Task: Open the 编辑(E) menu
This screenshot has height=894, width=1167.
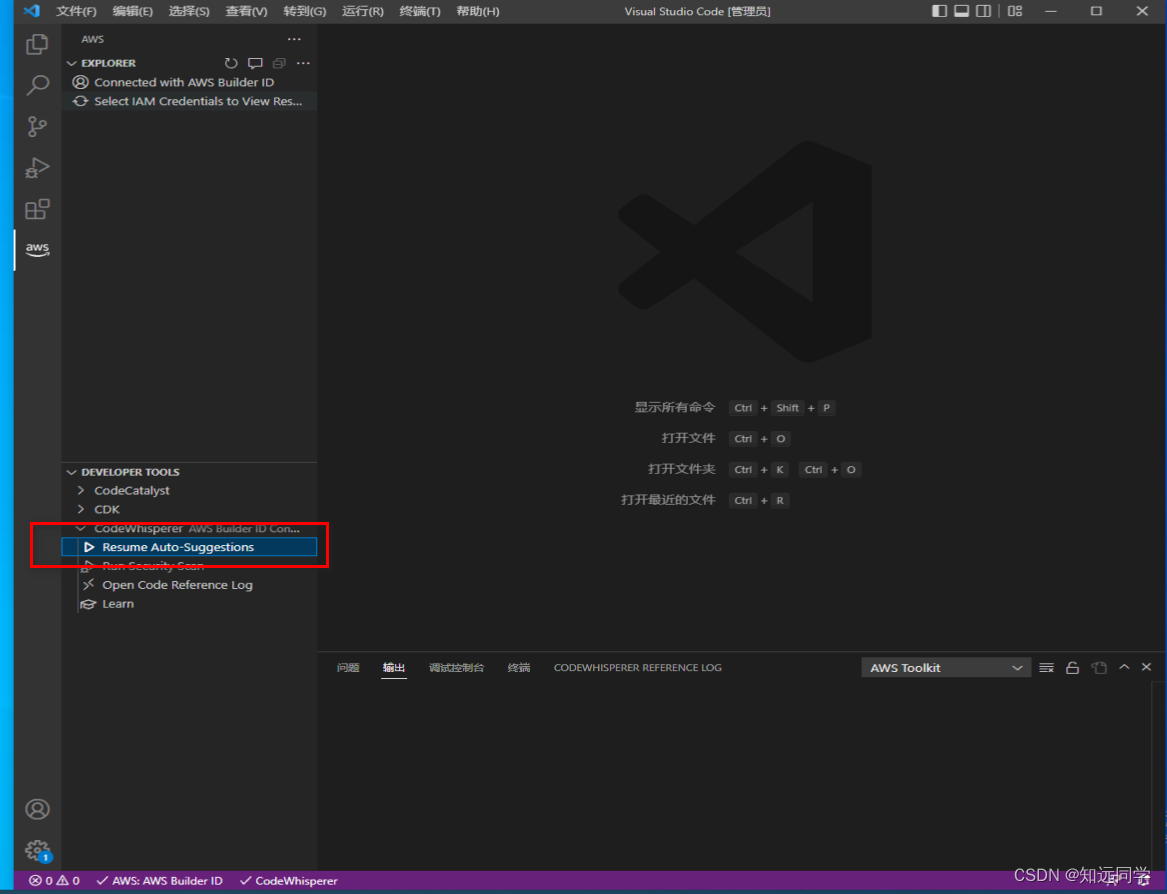Action: point(132,11)
